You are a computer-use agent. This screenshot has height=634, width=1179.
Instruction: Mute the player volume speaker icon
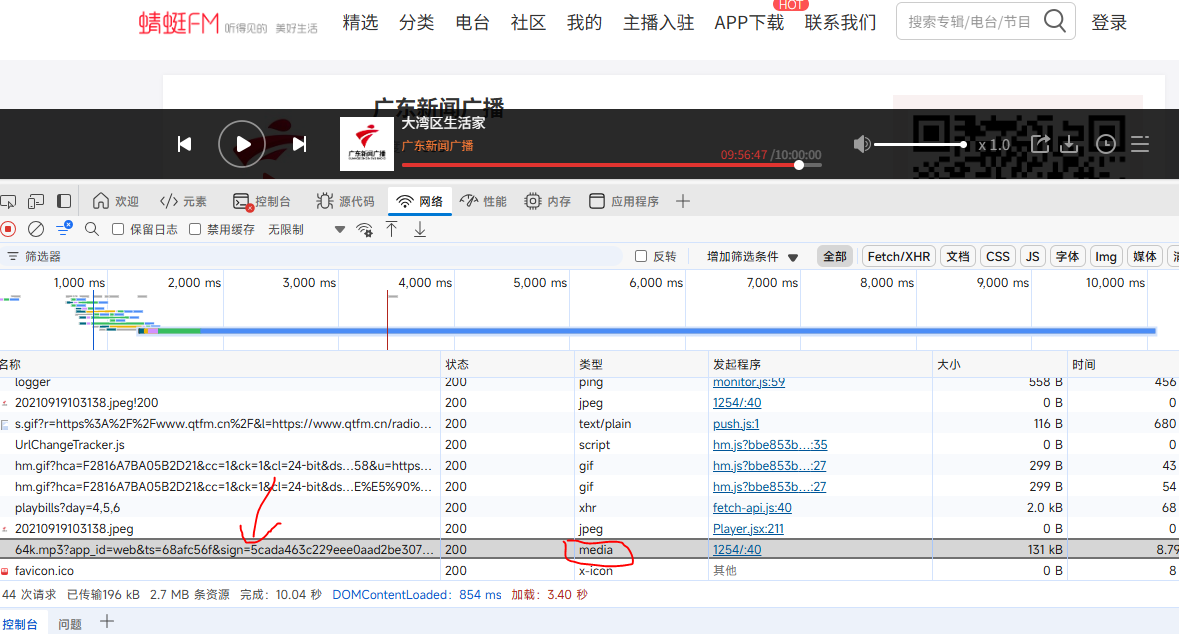861,145
